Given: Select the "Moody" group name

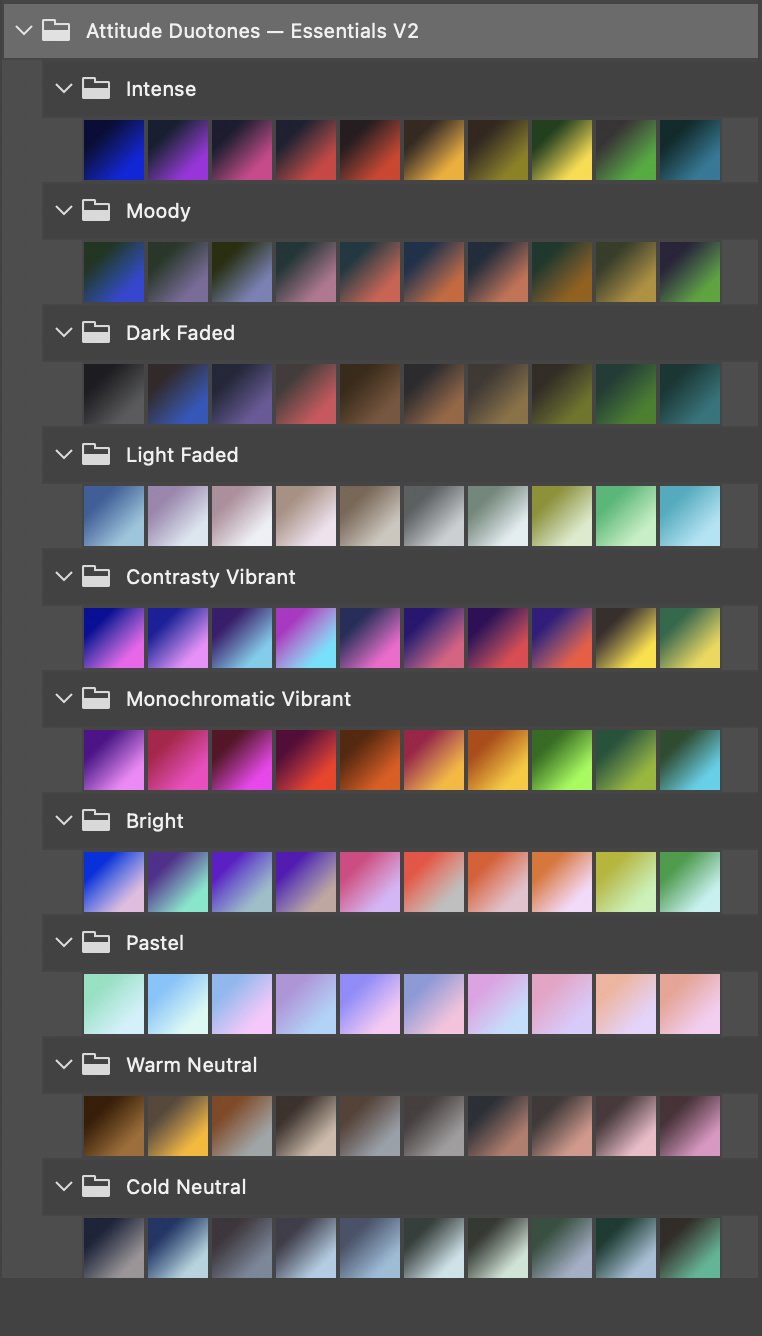Looking at the screenshot, I should click(158, 211).
